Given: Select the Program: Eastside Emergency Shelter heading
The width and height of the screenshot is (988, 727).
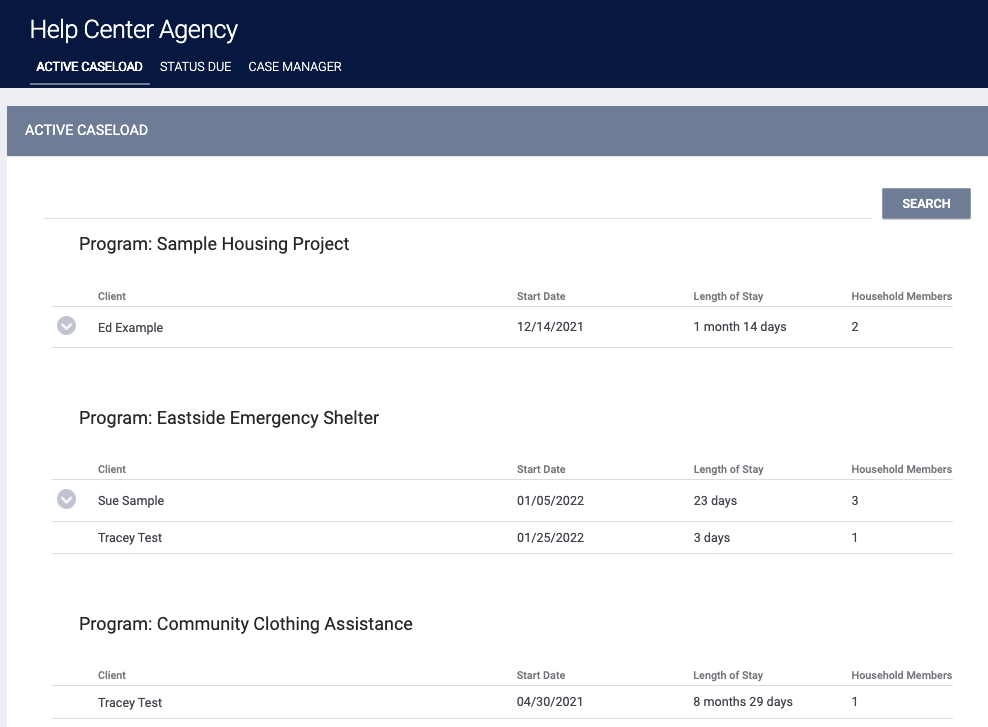Looking at the screenshot, I should coord(229,418).
